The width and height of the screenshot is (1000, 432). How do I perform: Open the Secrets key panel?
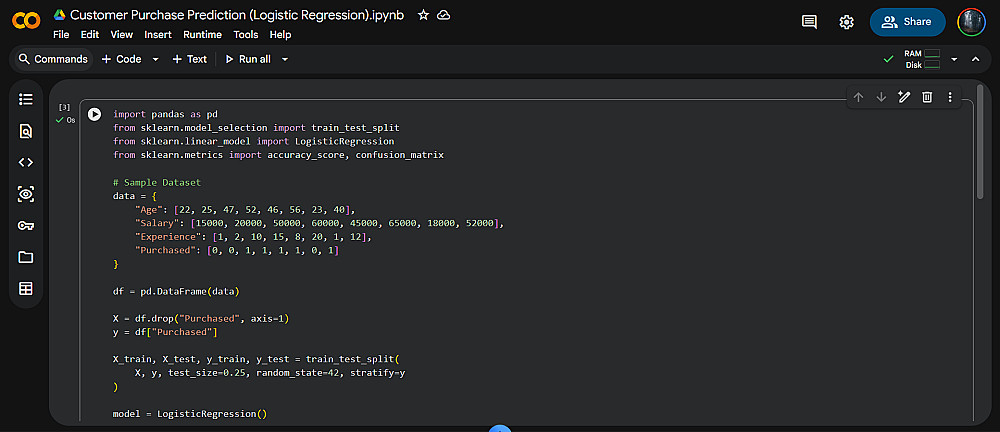(x=26, y=225)
